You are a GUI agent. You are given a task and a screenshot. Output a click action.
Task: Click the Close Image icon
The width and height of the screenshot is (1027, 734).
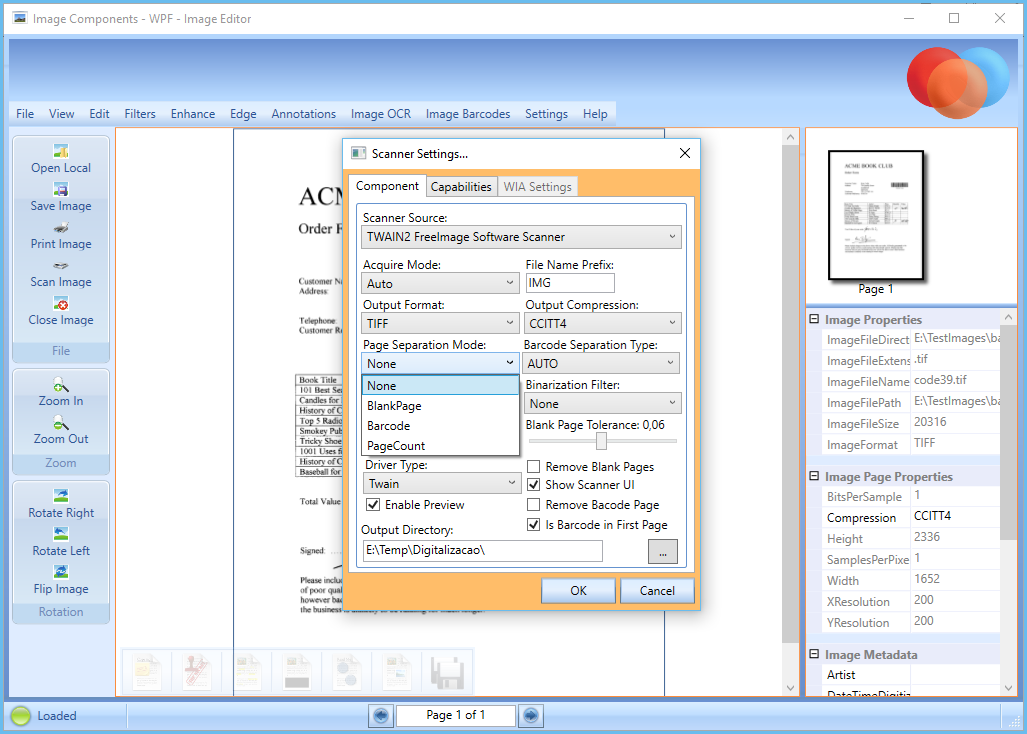pos(61,304)
